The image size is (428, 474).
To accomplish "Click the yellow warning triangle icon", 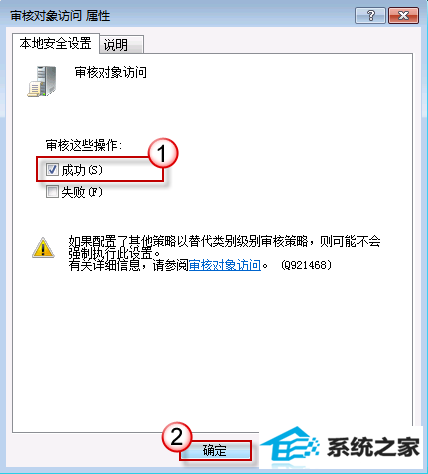I will coord(43,247).
